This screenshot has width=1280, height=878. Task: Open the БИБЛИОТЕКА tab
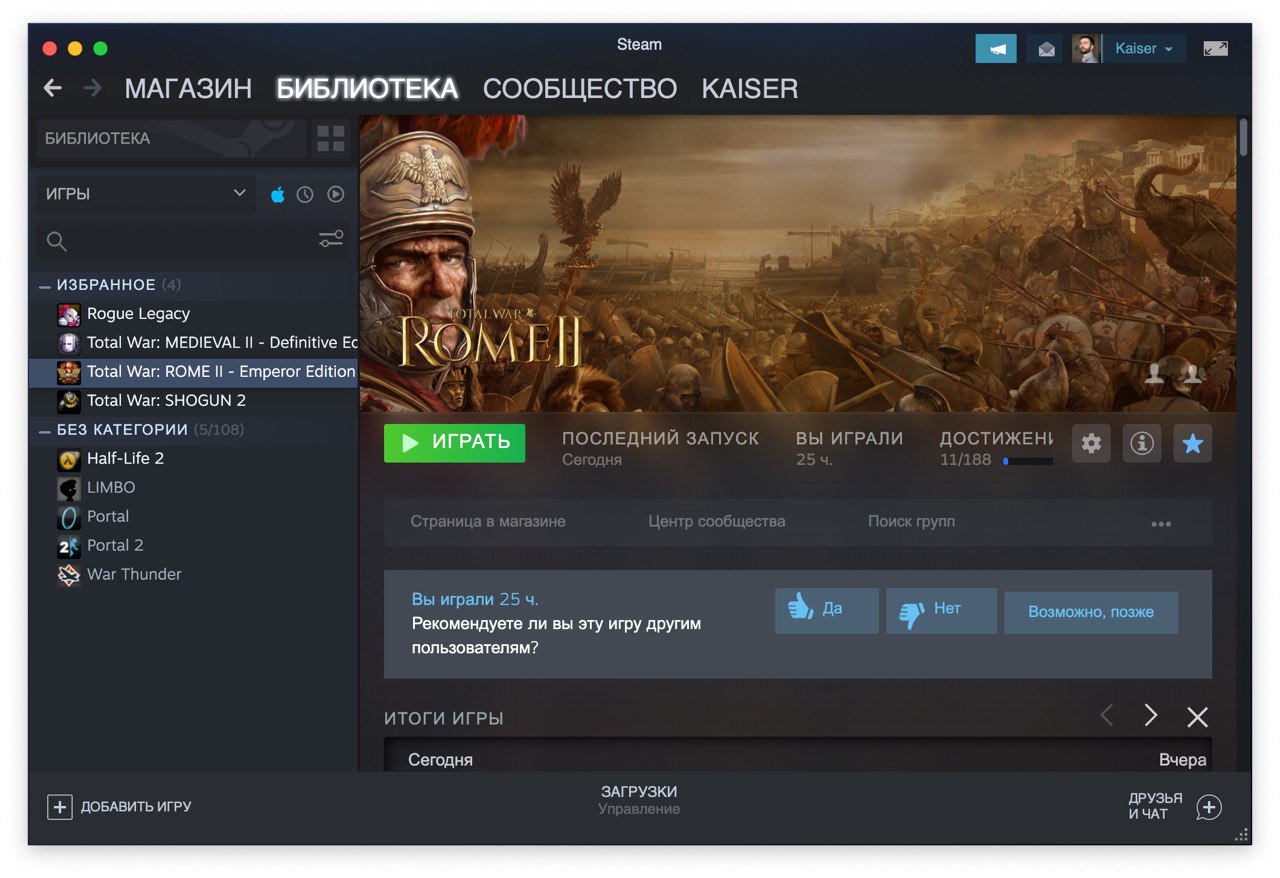click(367, 89)
